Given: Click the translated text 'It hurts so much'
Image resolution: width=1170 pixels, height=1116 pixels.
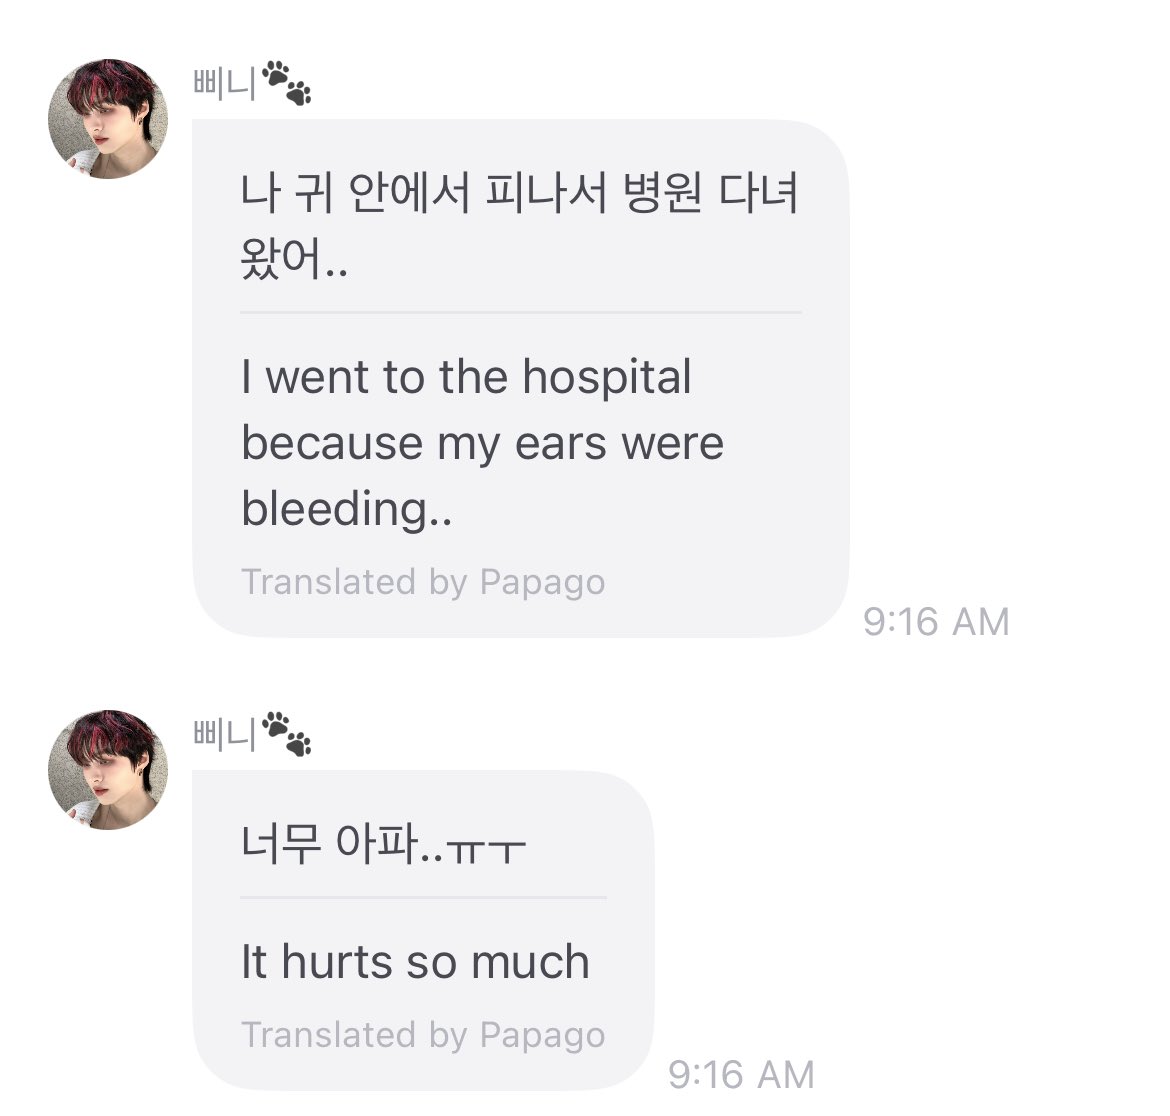Looking at the screenshot, I should point(415,962).
